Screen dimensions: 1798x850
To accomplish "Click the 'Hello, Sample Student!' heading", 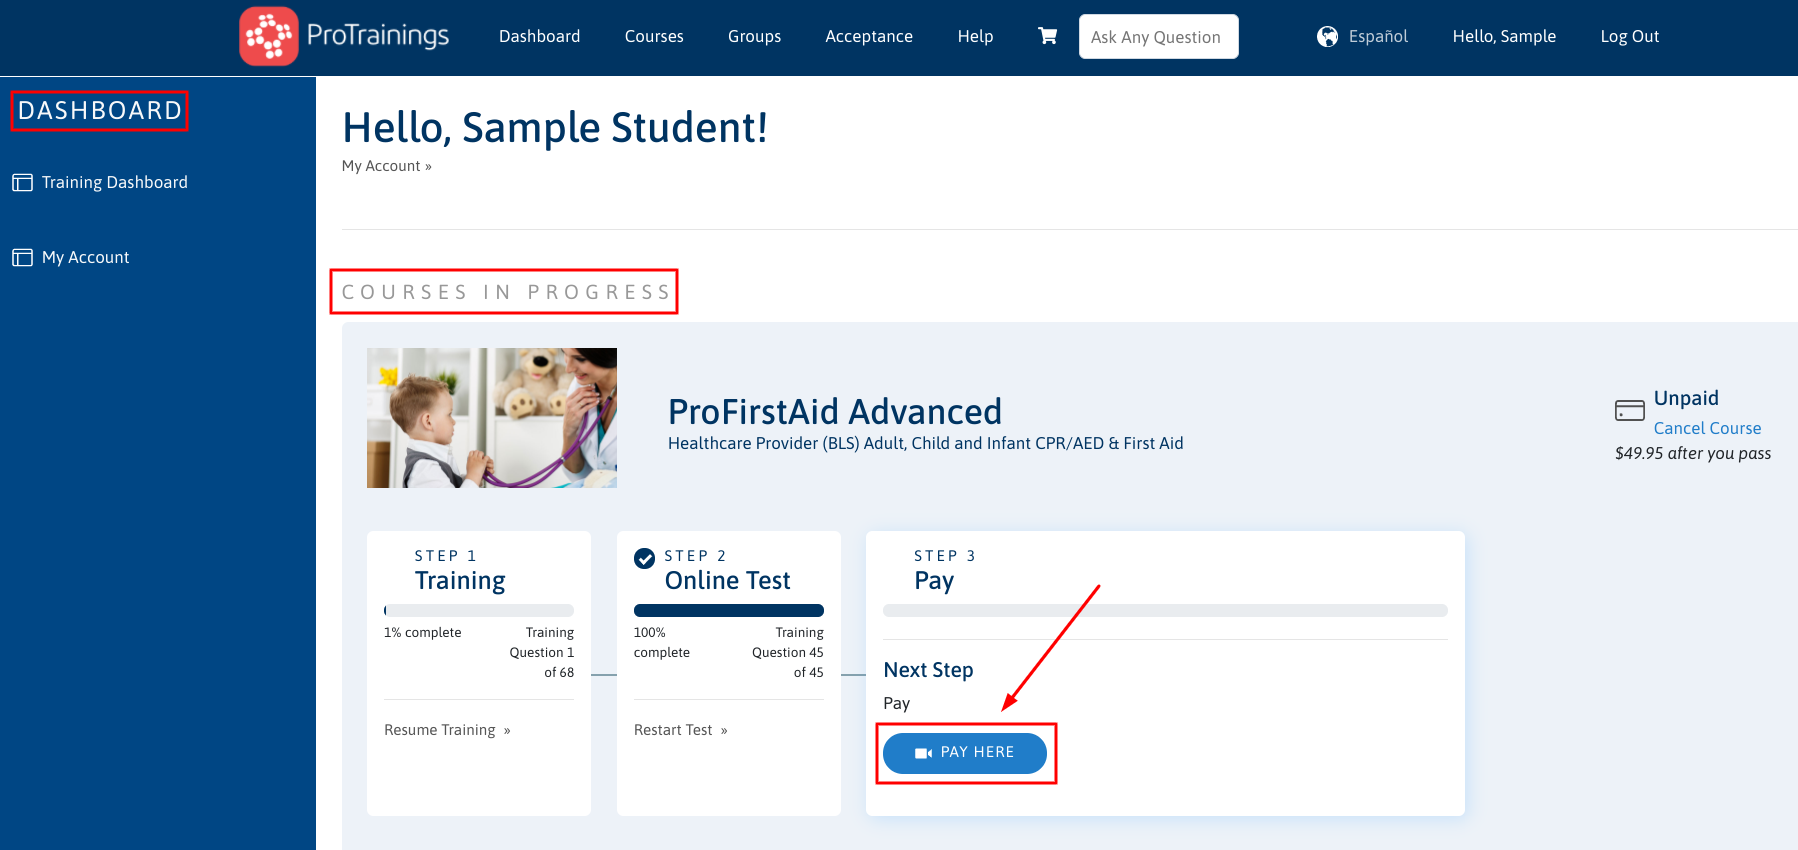I will (x=555, y=128).
